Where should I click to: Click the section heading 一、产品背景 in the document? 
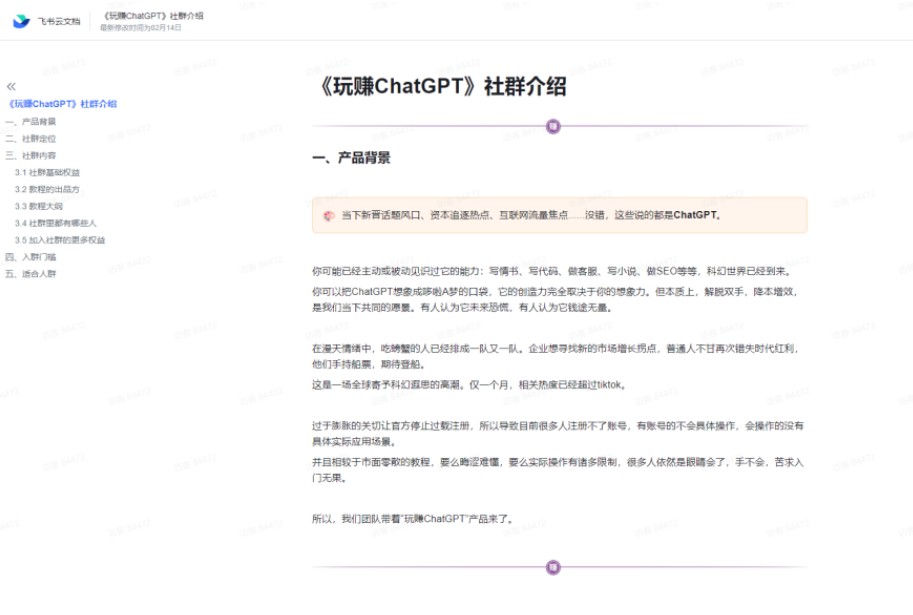(x=352, y=158)
